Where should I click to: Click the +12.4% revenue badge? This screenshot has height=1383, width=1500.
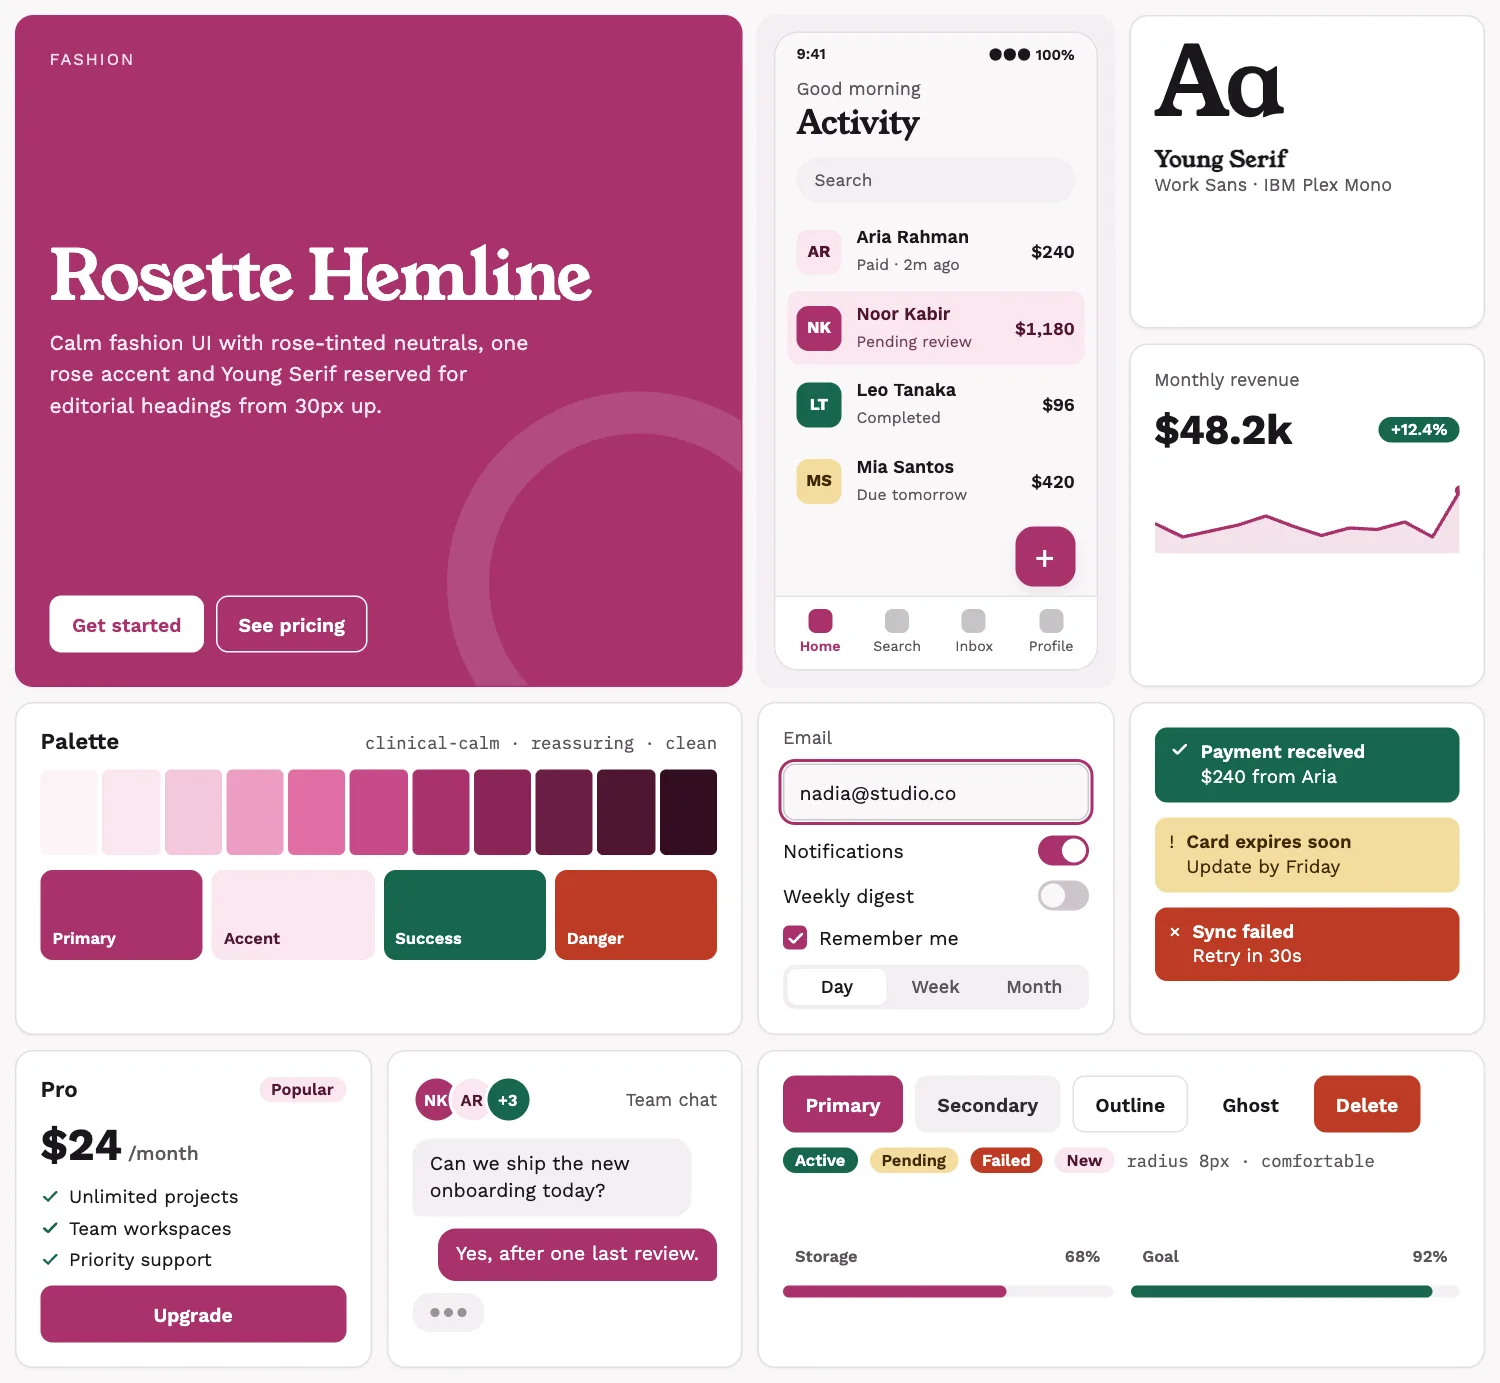[x=1419, y=430]
